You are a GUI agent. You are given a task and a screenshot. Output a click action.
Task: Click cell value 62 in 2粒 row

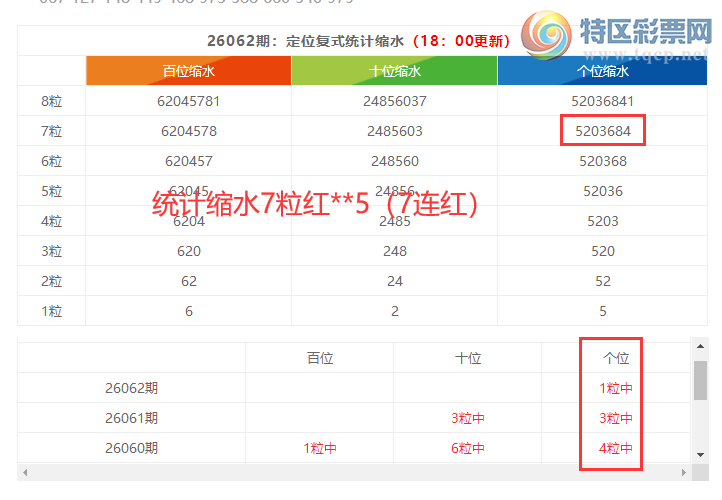tap(189, 281)
